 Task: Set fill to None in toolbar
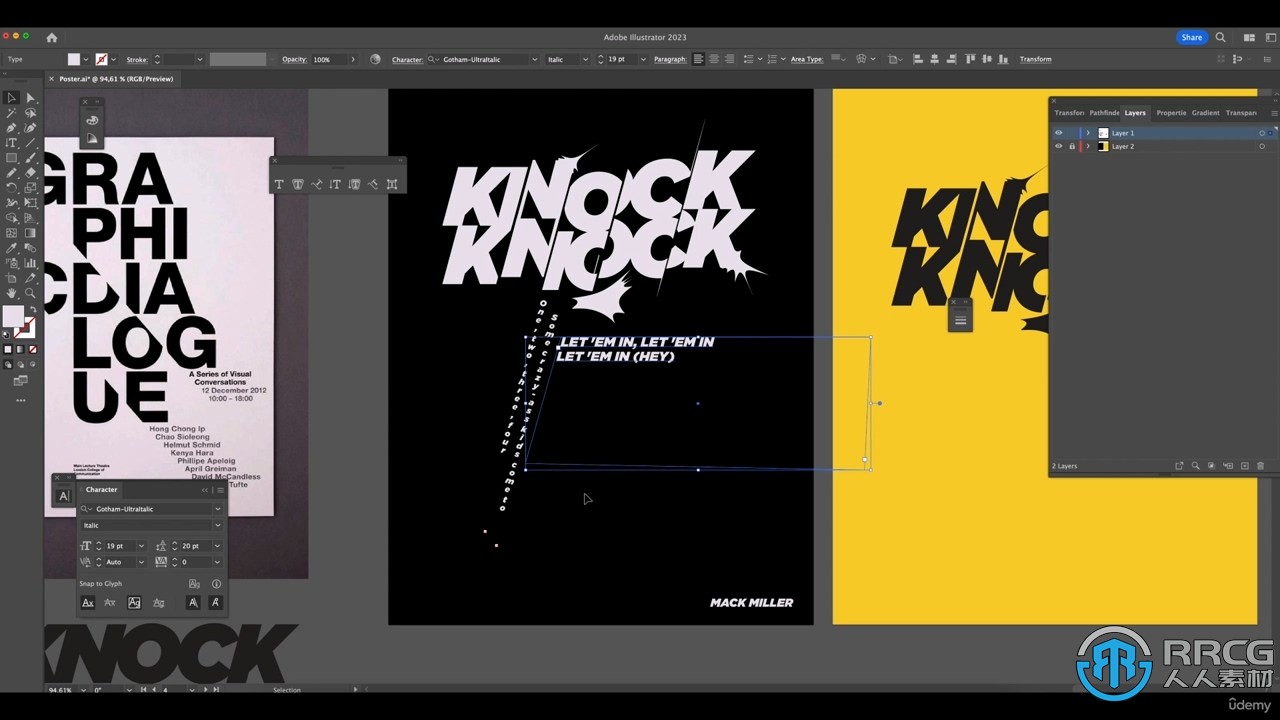point(32,349)
